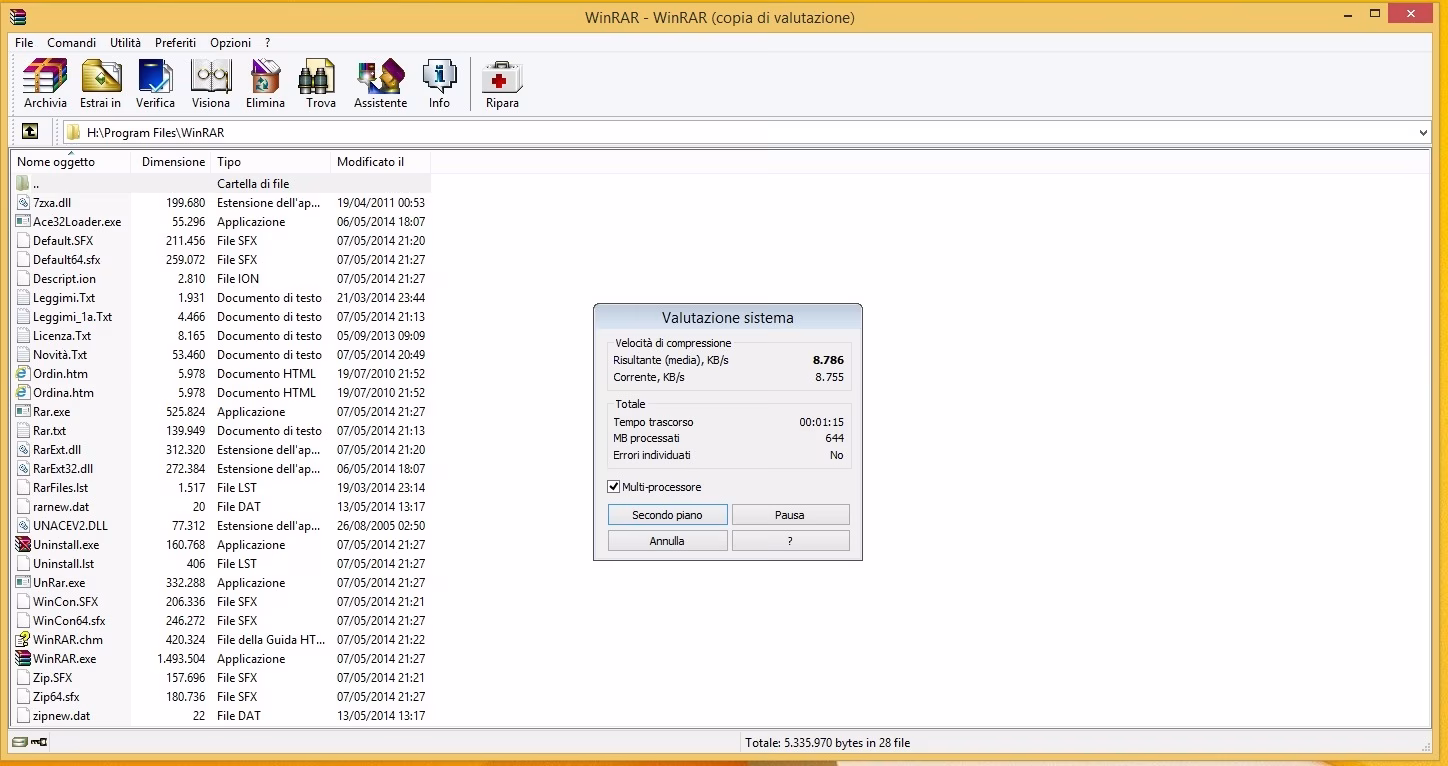Cancel benchmark with Annulla button

667,541
